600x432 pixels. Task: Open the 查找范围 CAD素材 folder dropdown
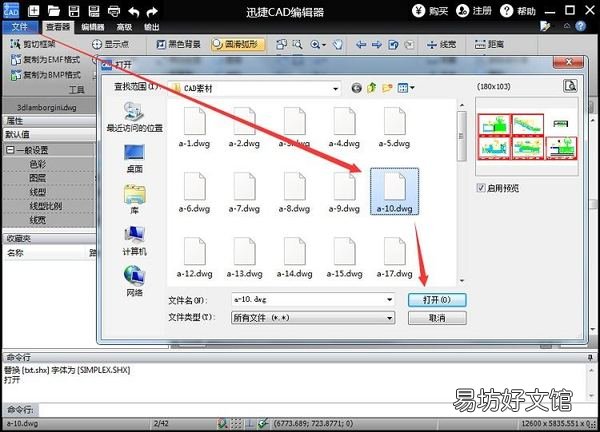335,89
